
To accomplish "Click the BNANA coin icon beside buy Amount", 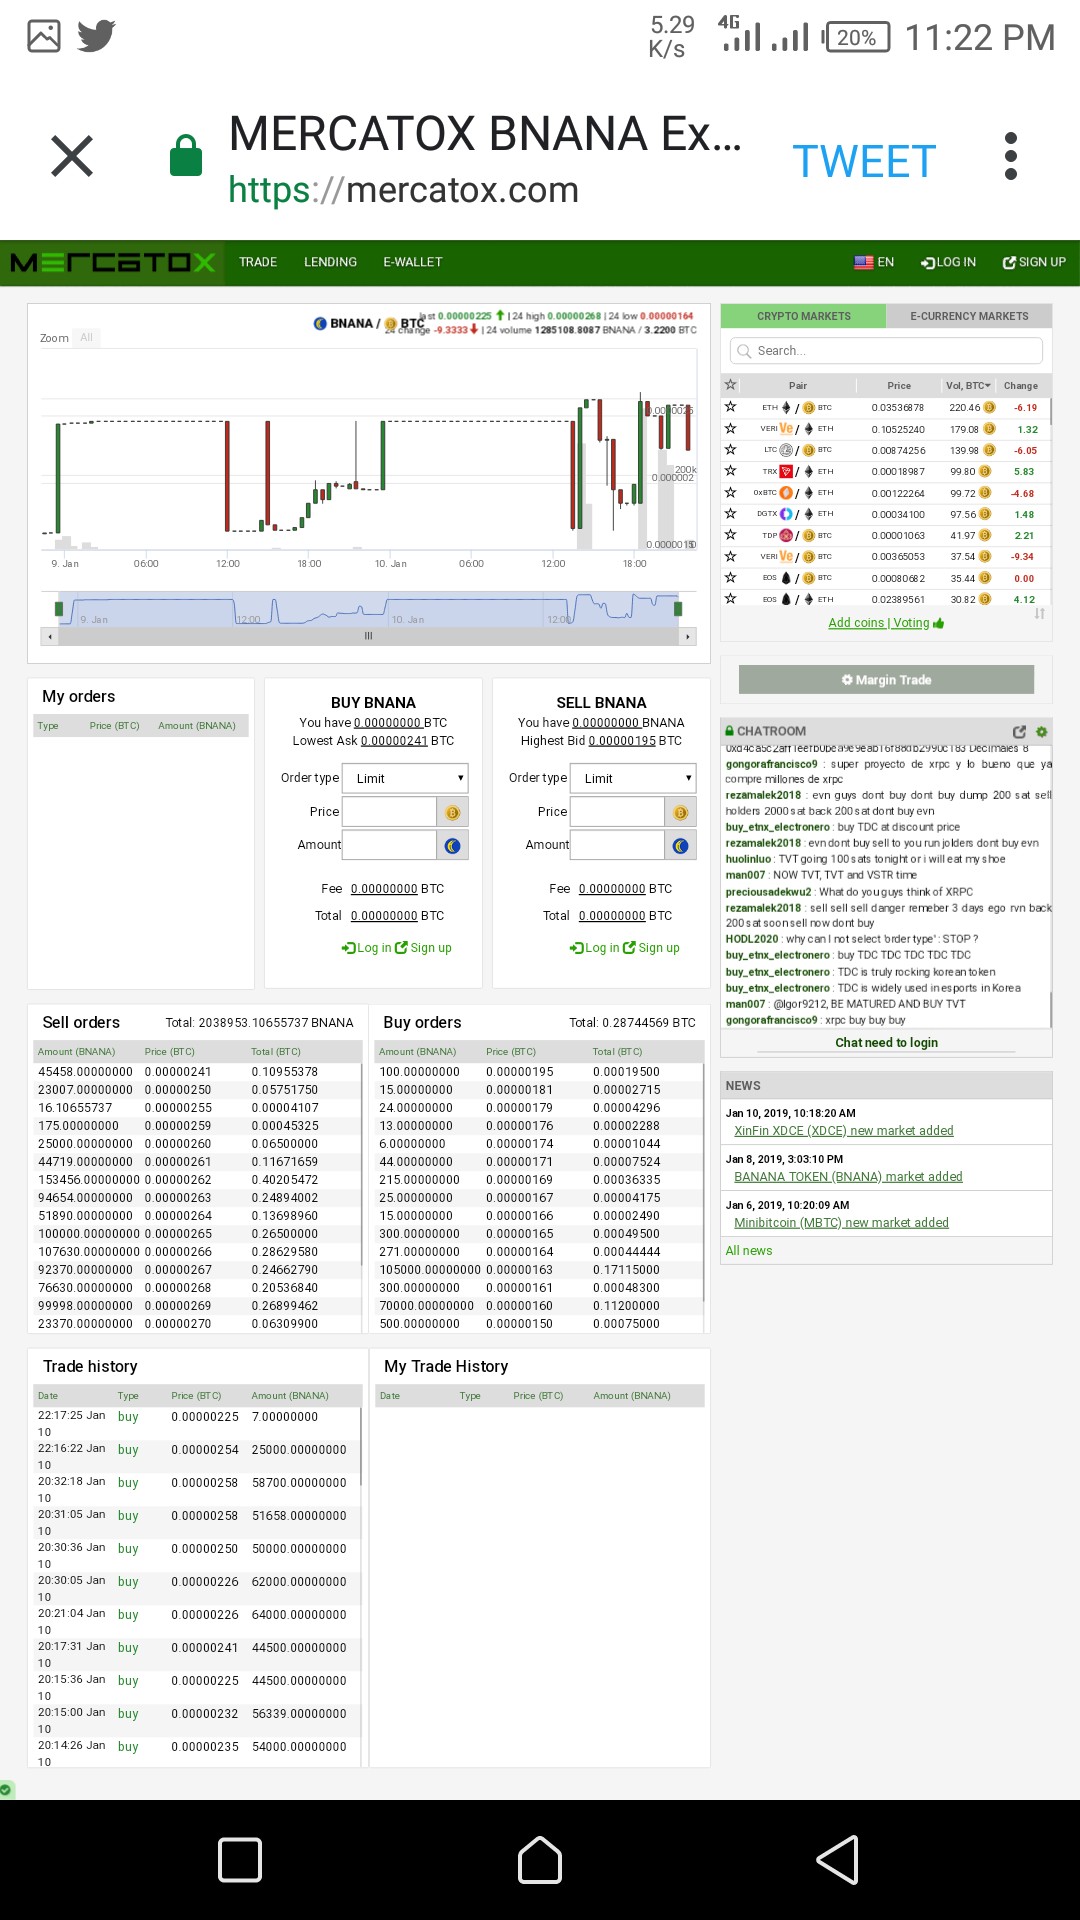I will click(453, 846).
